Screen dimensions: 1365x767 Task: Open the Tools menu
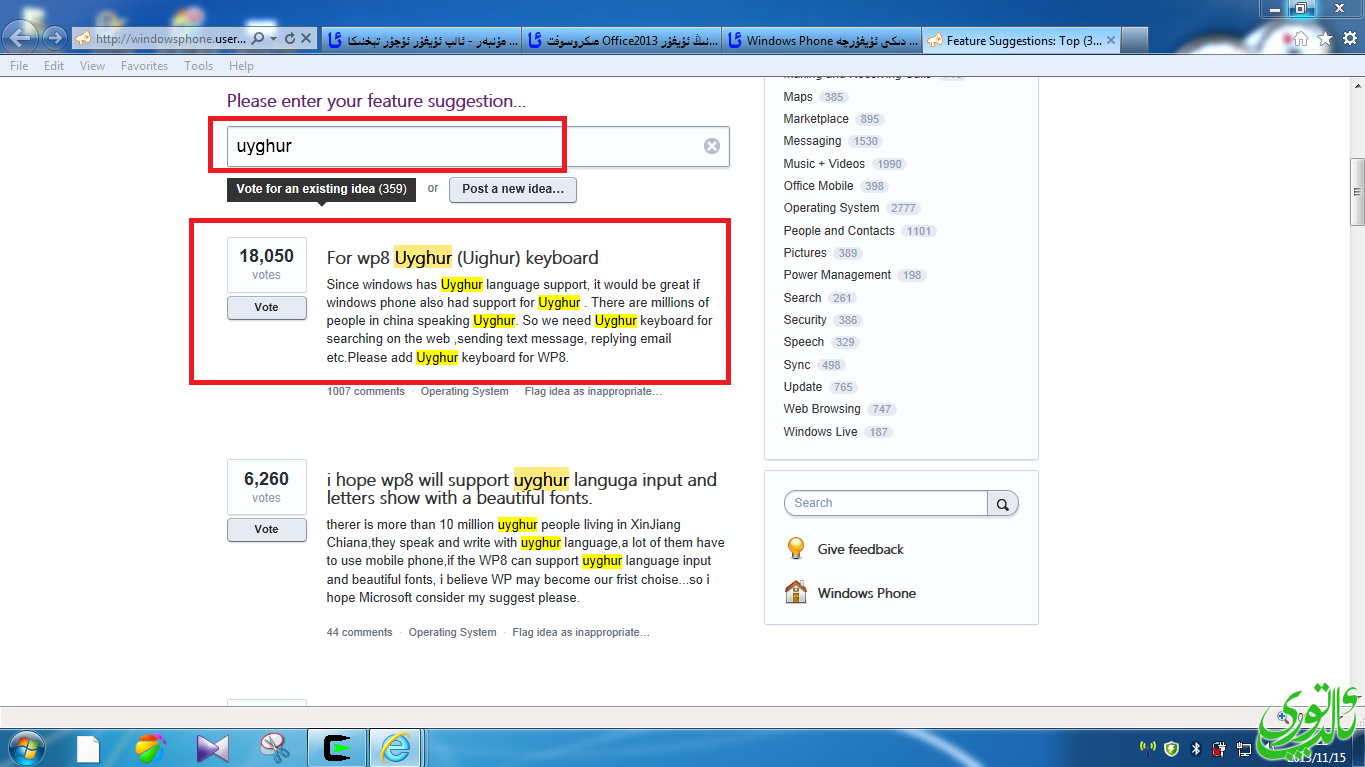click(198, 66)
